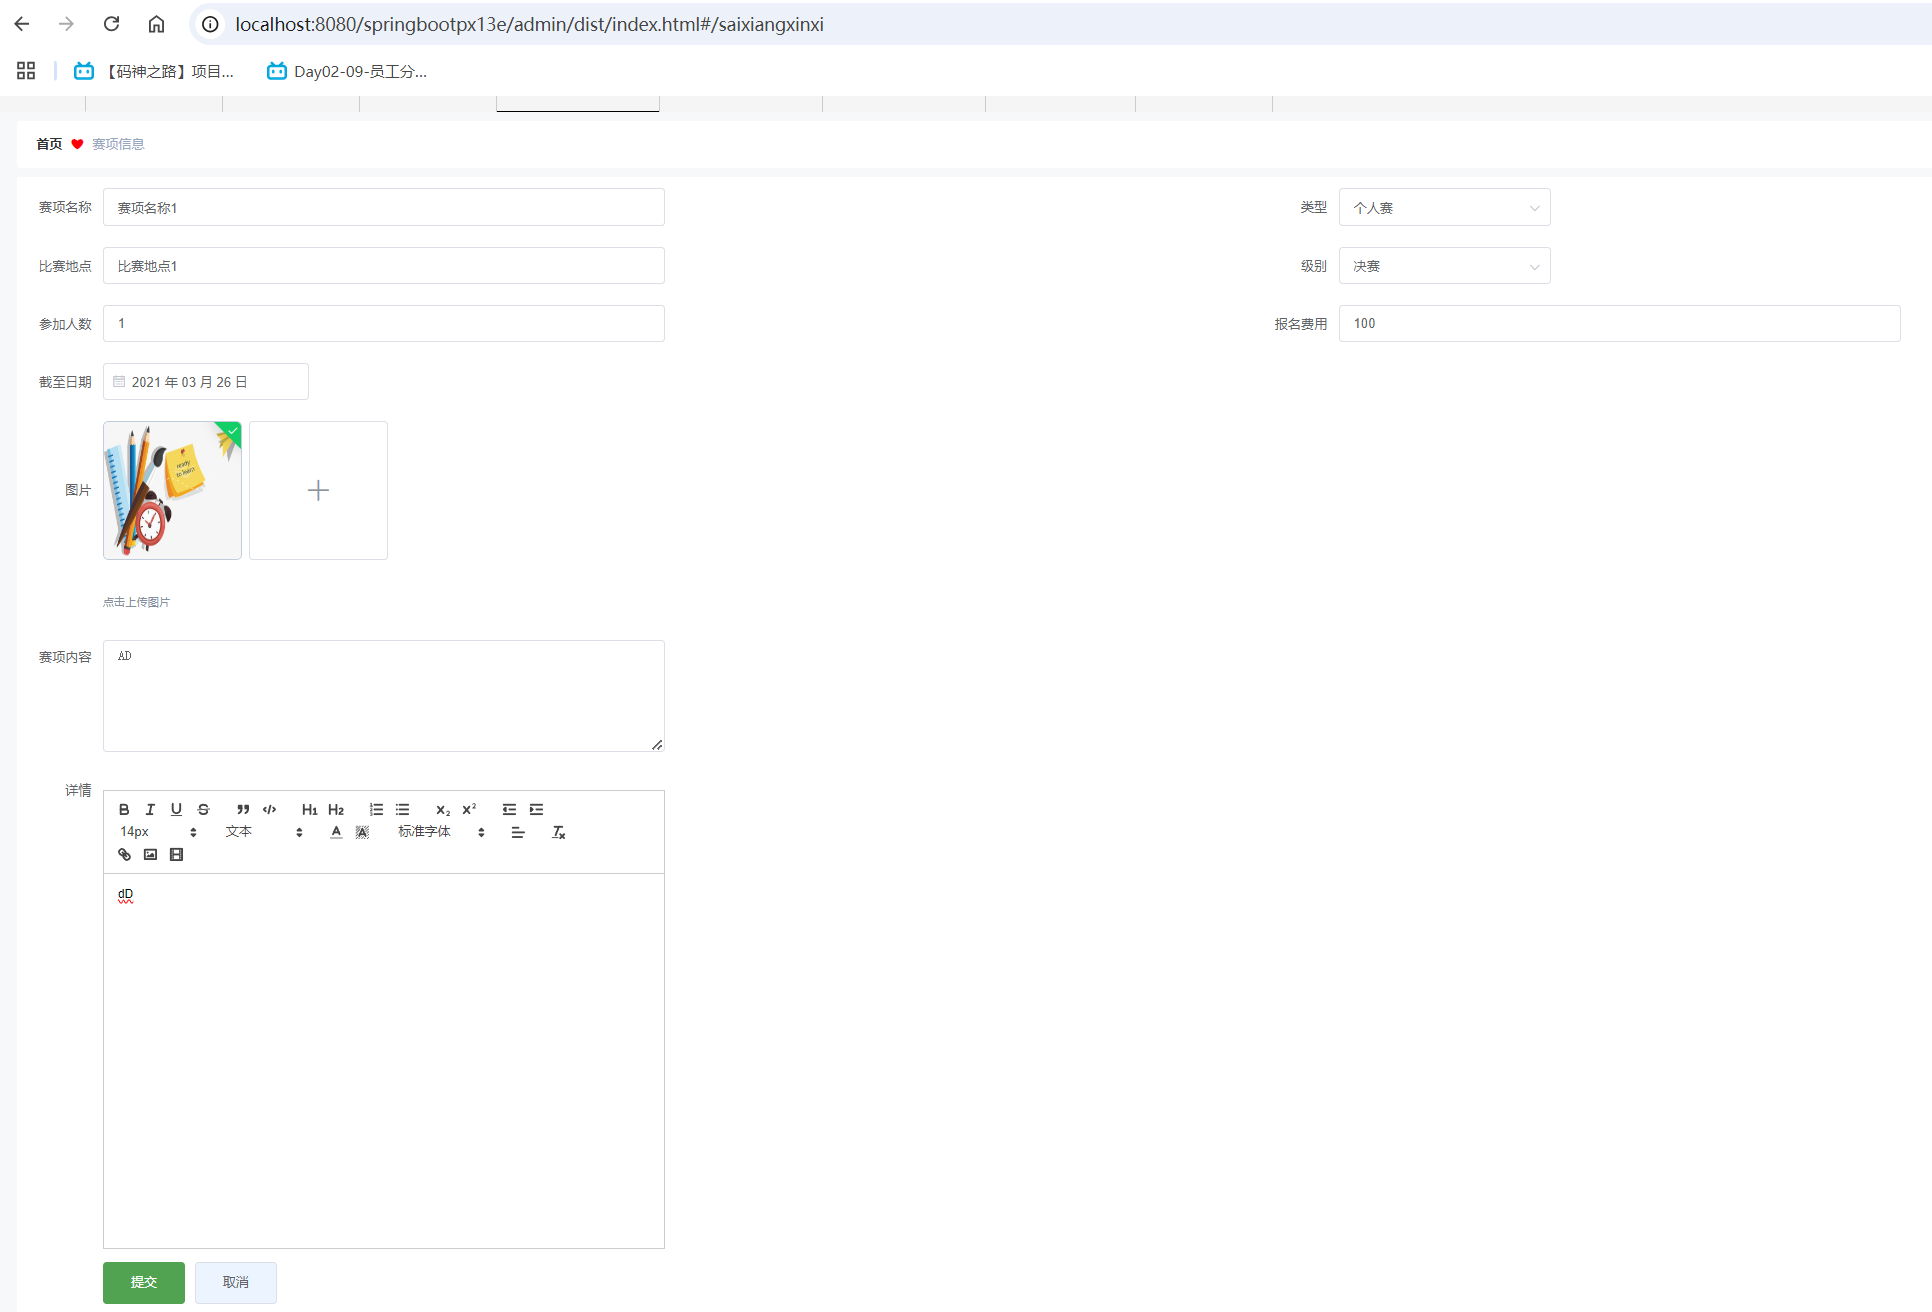Click the 赛项内容 textarea

pos(384,696)
